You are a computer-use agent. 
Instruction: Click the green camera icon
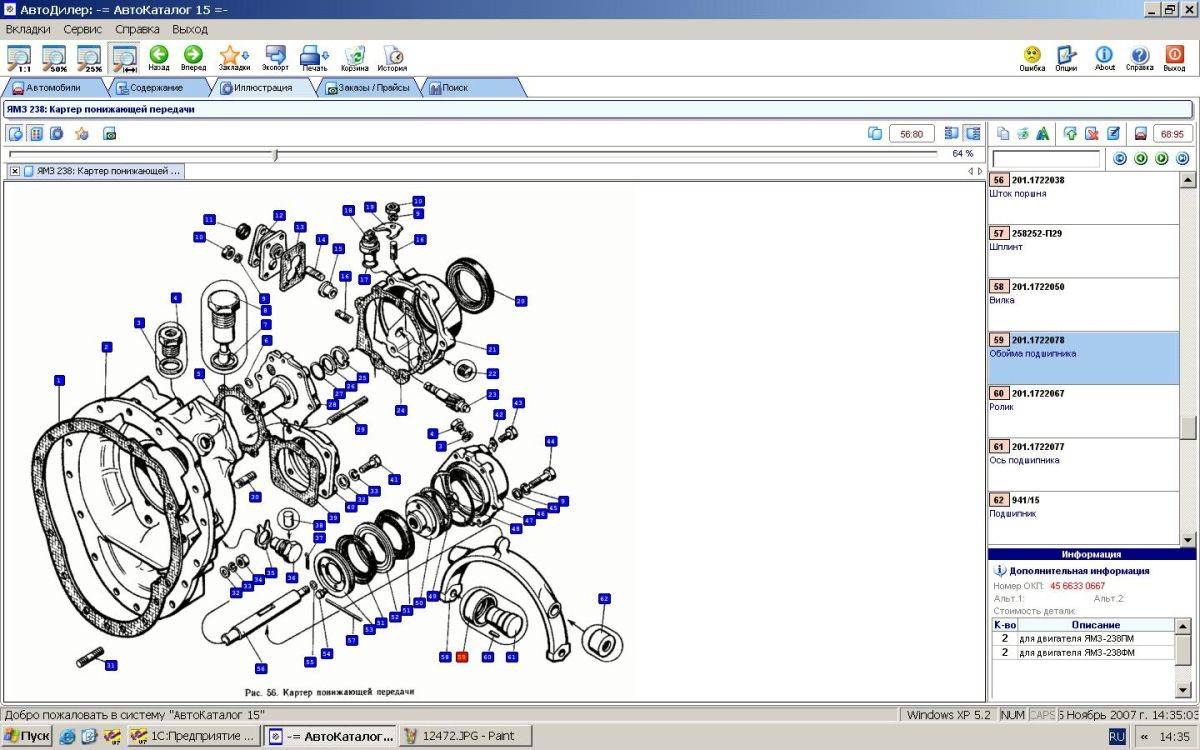pyautogui.click(x=110, y=133)
